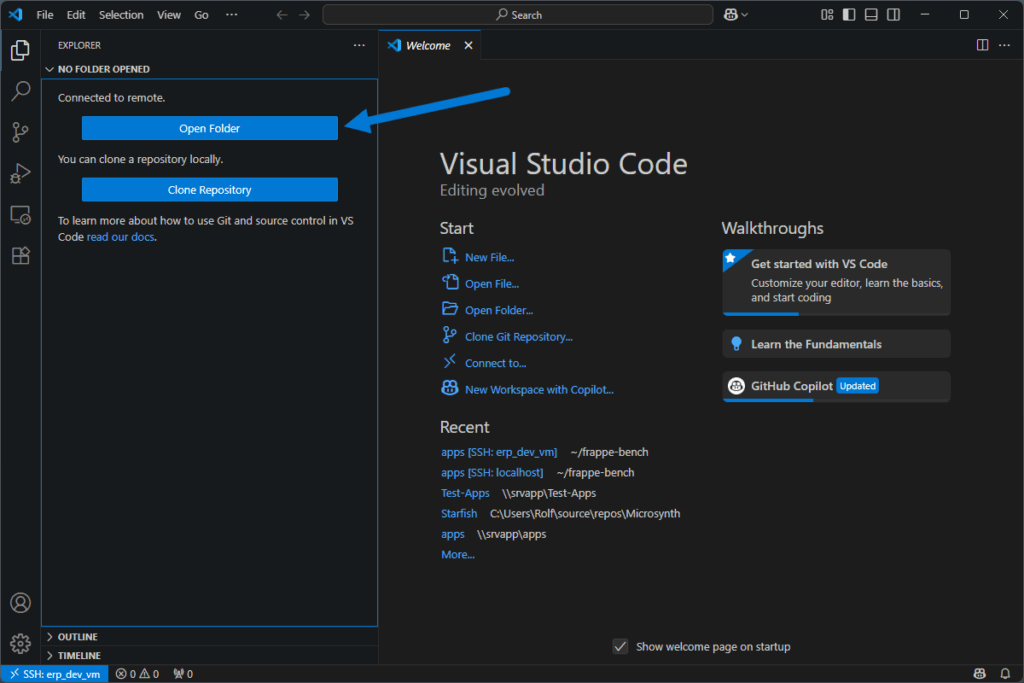The width and height of the screenshot is (1024, 683).
Task: Open recent apps [SSH: localhost]
Action: tap(492, 472)
